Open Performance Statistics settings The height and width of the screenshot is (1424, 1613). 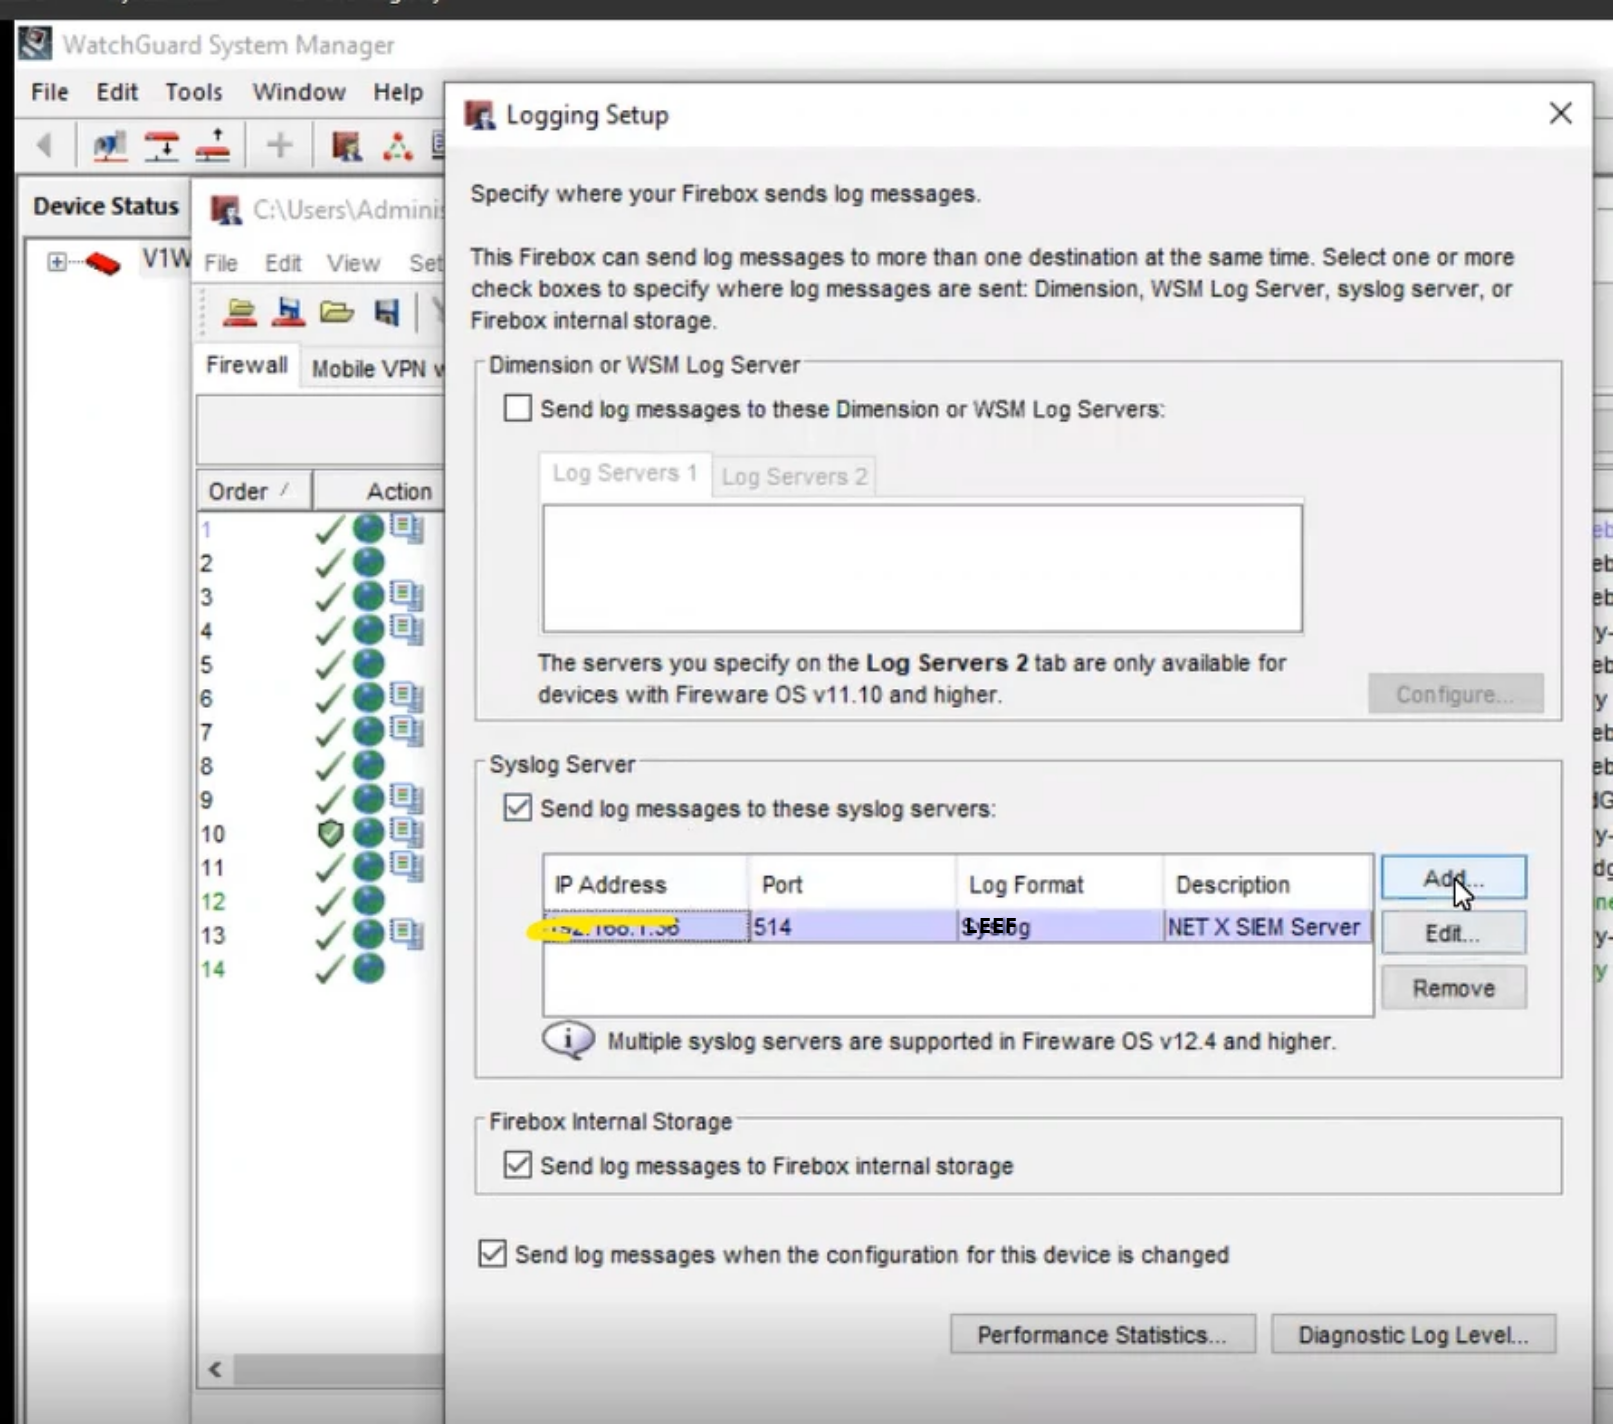click(x=1102, y=1334)
